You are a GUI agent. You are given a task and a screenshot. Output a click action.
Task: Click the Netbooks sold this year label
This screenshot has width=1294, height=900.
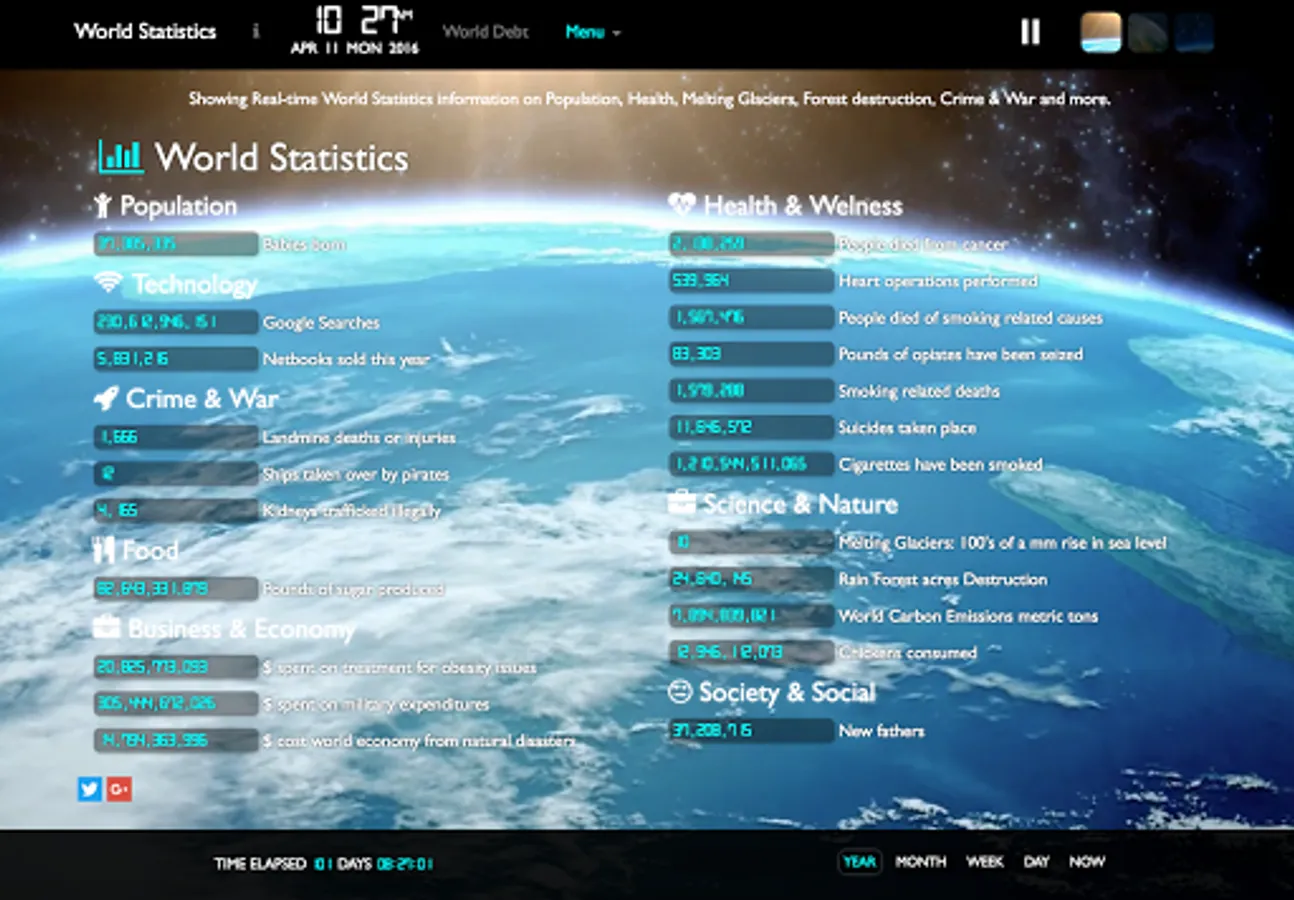point(346,359)
